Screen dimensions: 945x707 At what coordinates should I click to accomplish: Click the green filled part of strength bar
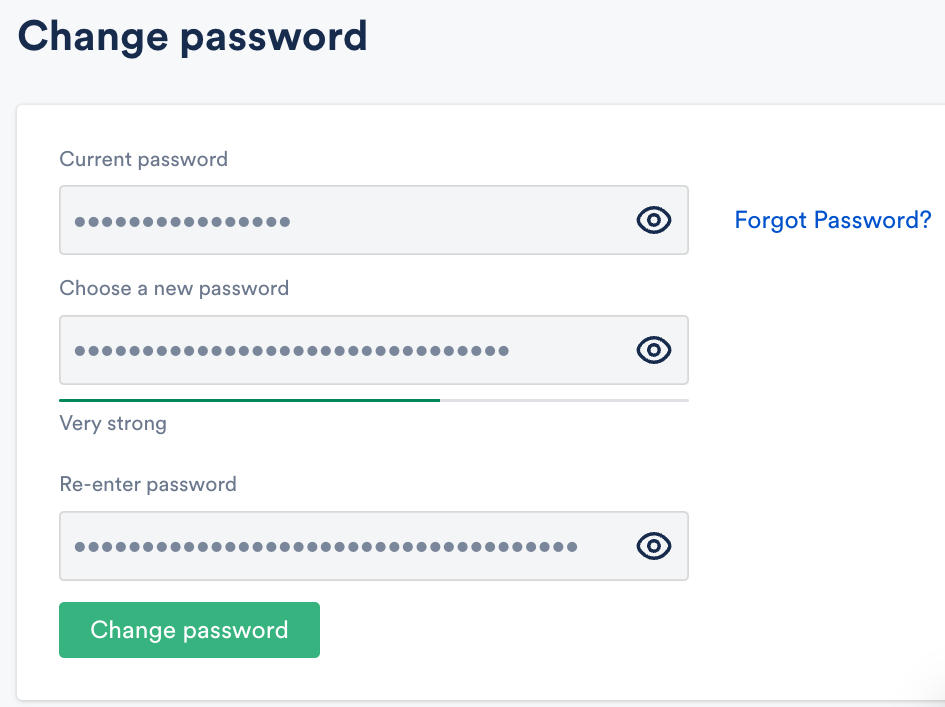coord(250,400)
